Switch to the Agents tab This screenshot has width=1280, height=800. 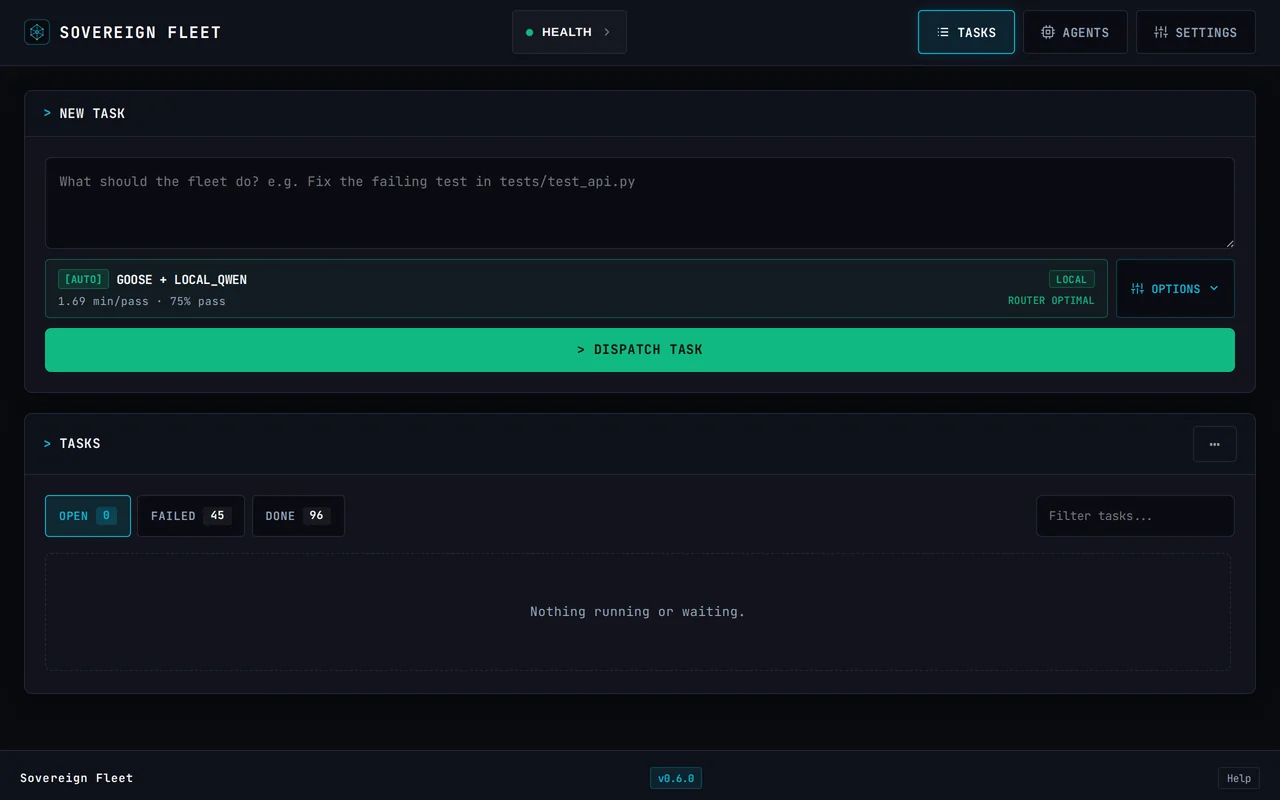[x=1075, y=32]
